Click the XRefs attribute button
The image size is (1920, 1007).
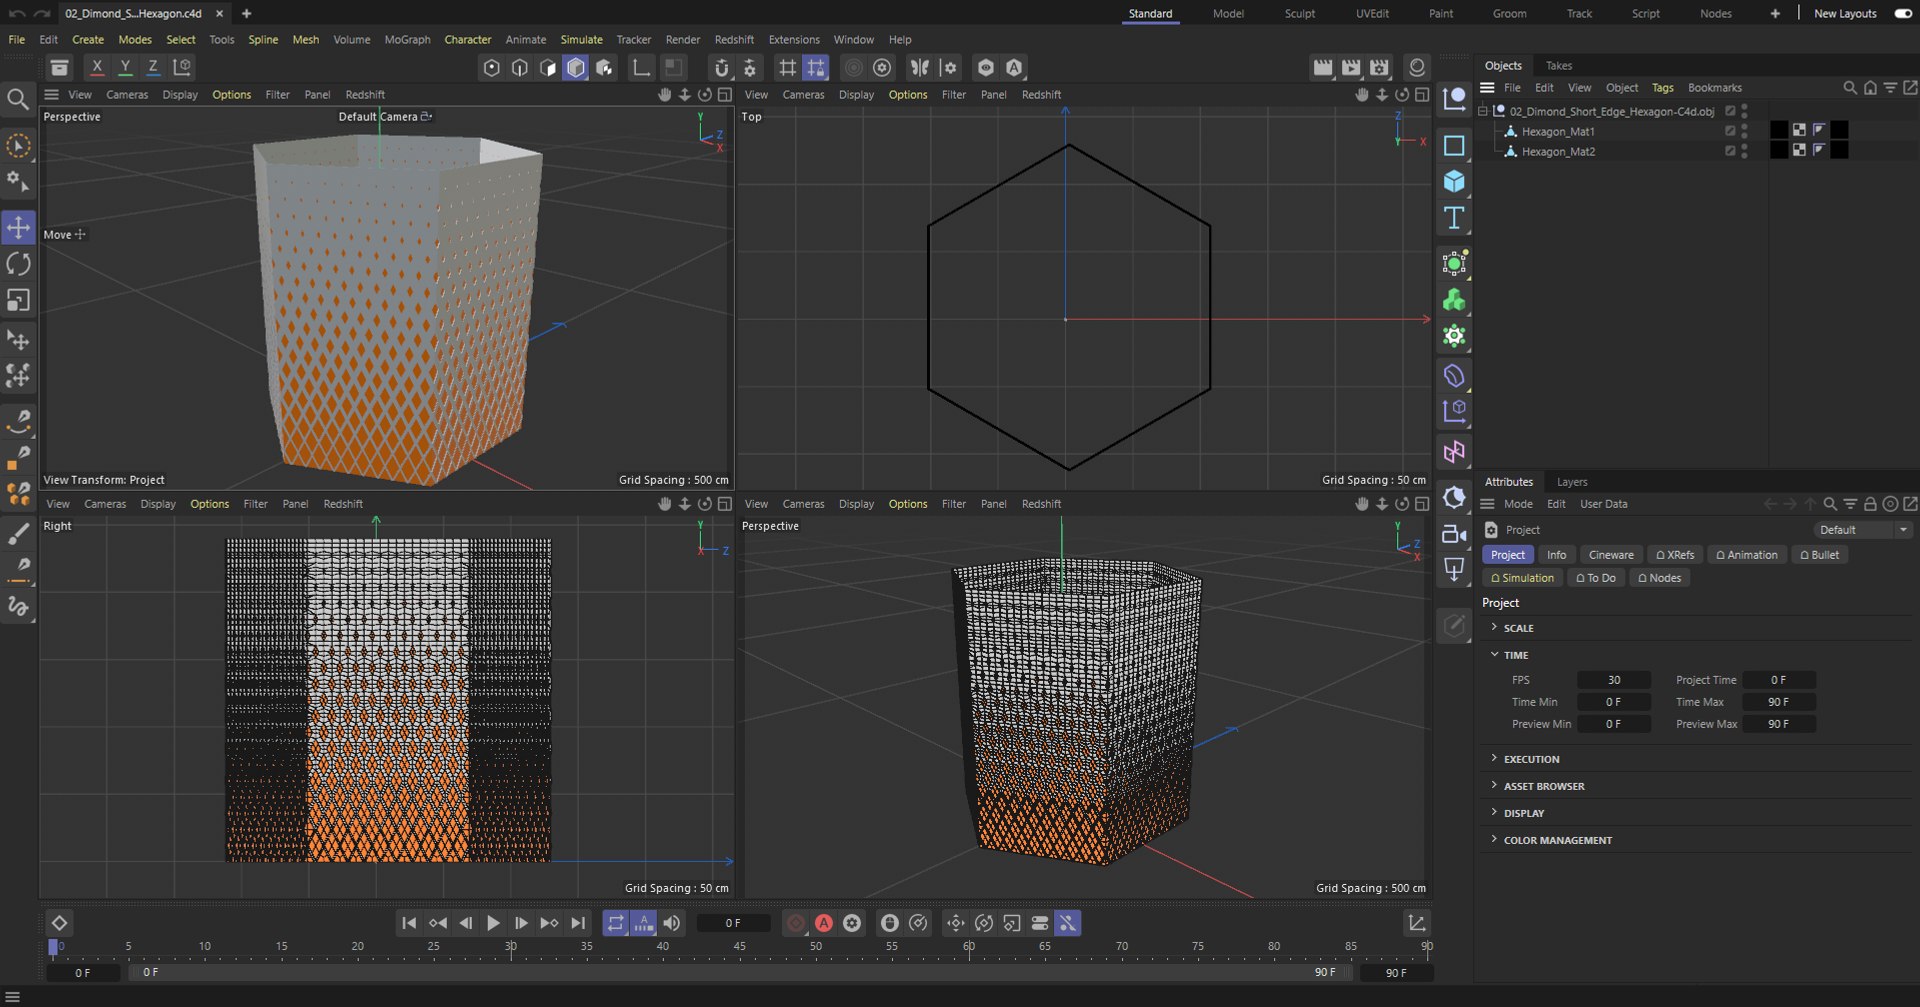[1675, 555]
